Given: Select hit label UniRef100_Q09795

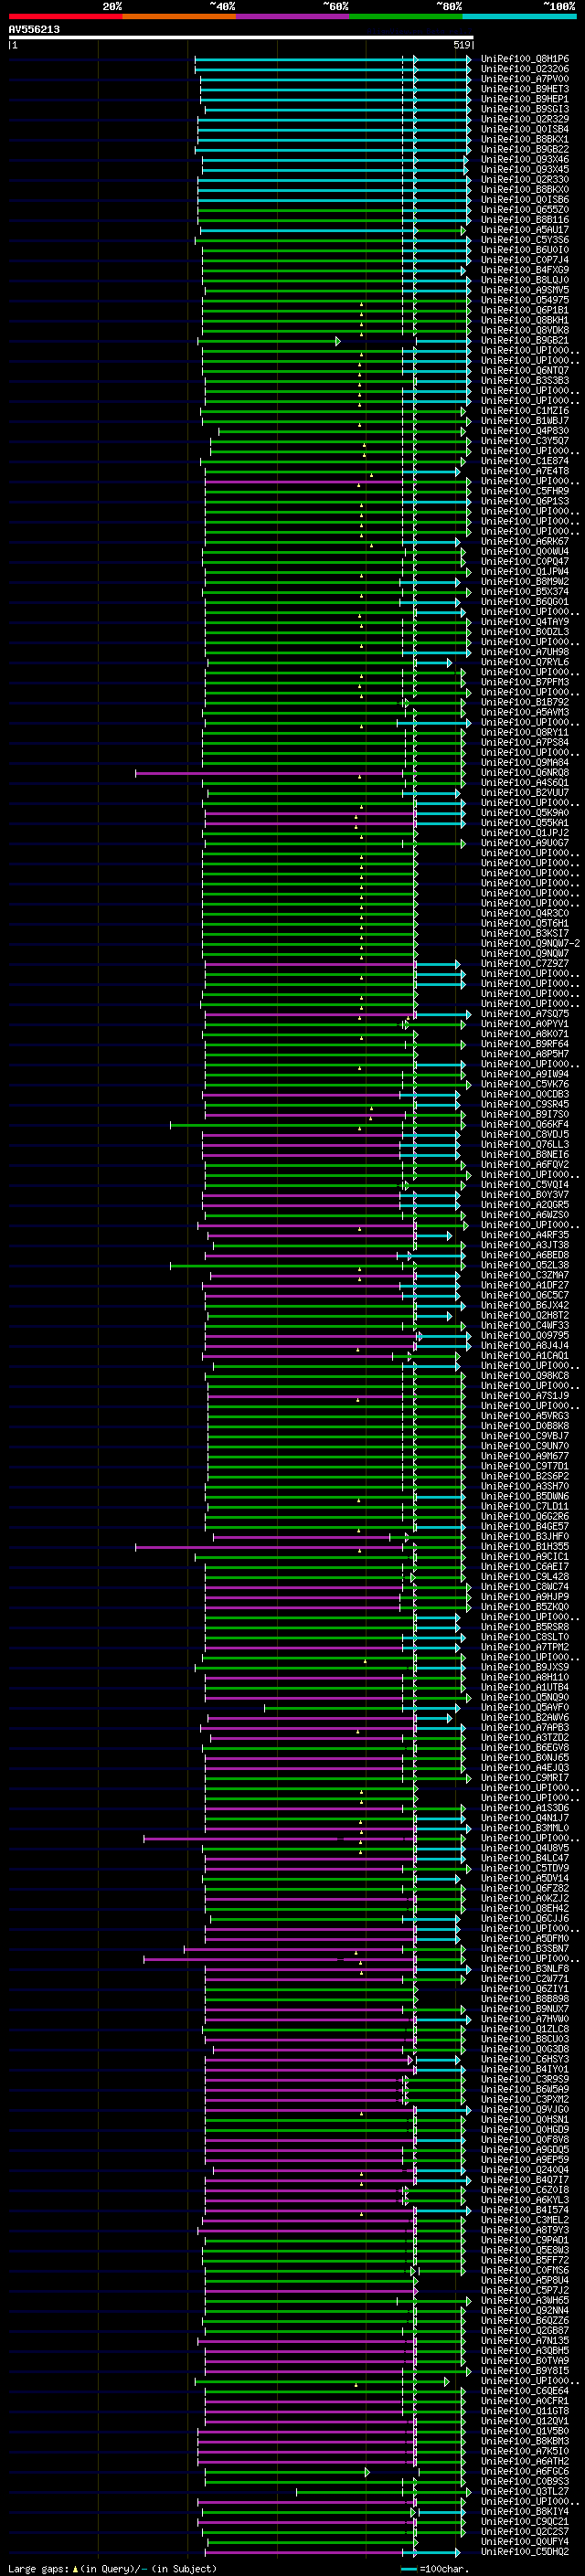Looking at the screenshot, I should pyautogui.click(x=525, y=1335).
